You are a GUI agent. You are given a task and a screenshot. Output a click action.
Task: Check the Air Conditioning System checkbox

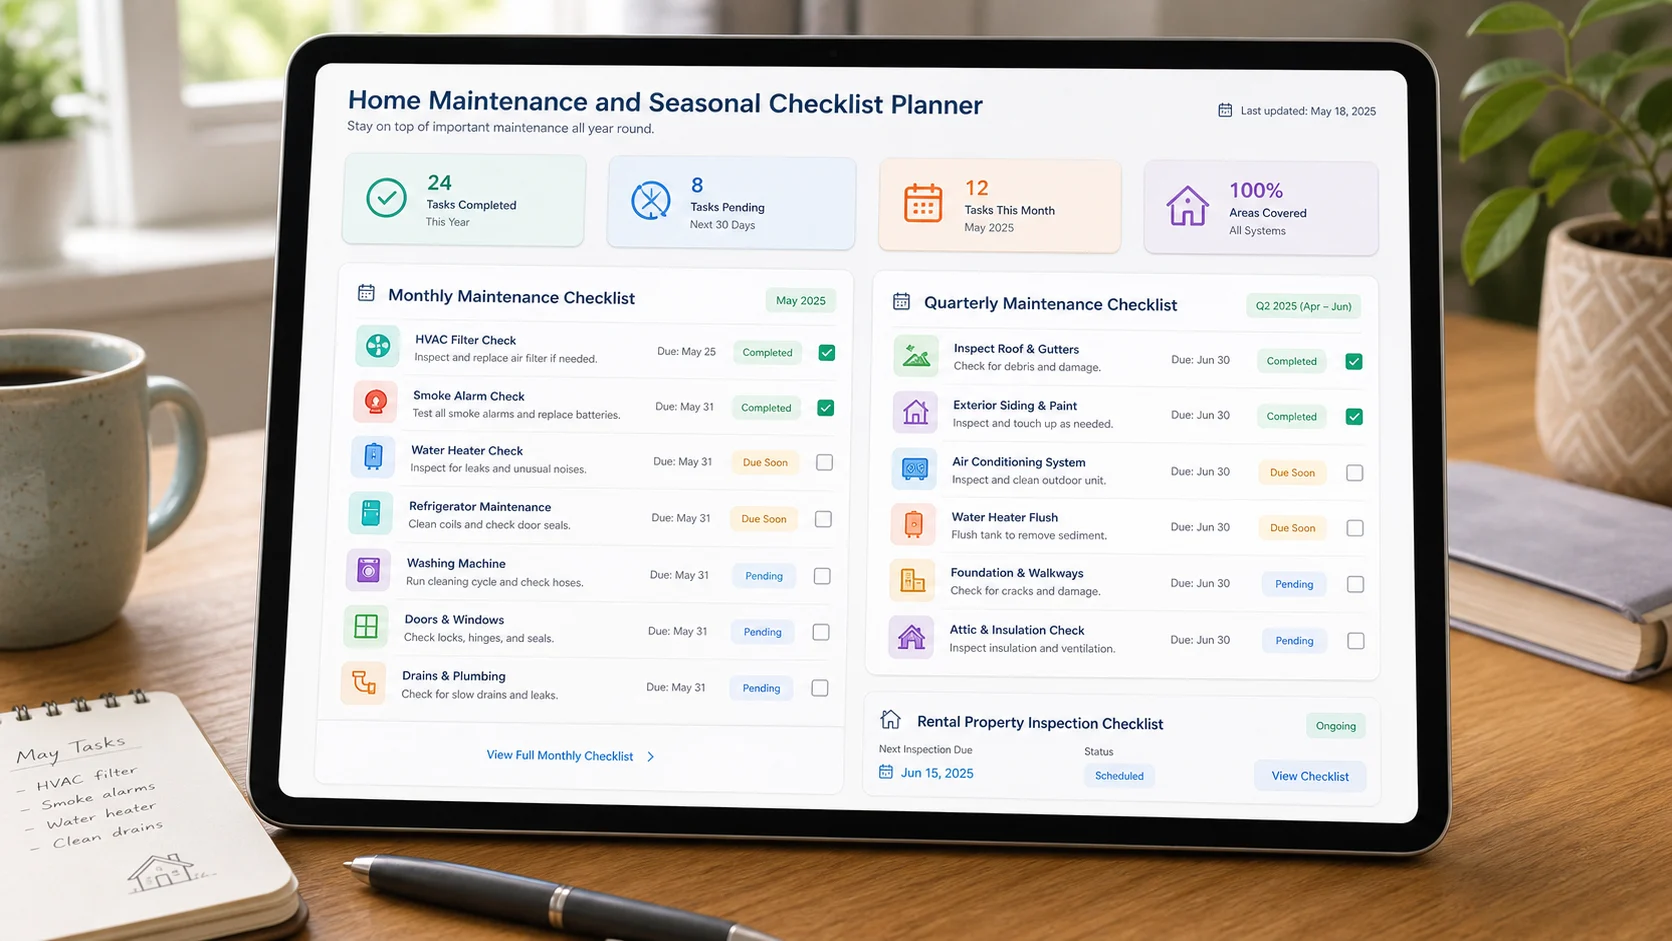pyautogui.click(x=1355, y=473)
